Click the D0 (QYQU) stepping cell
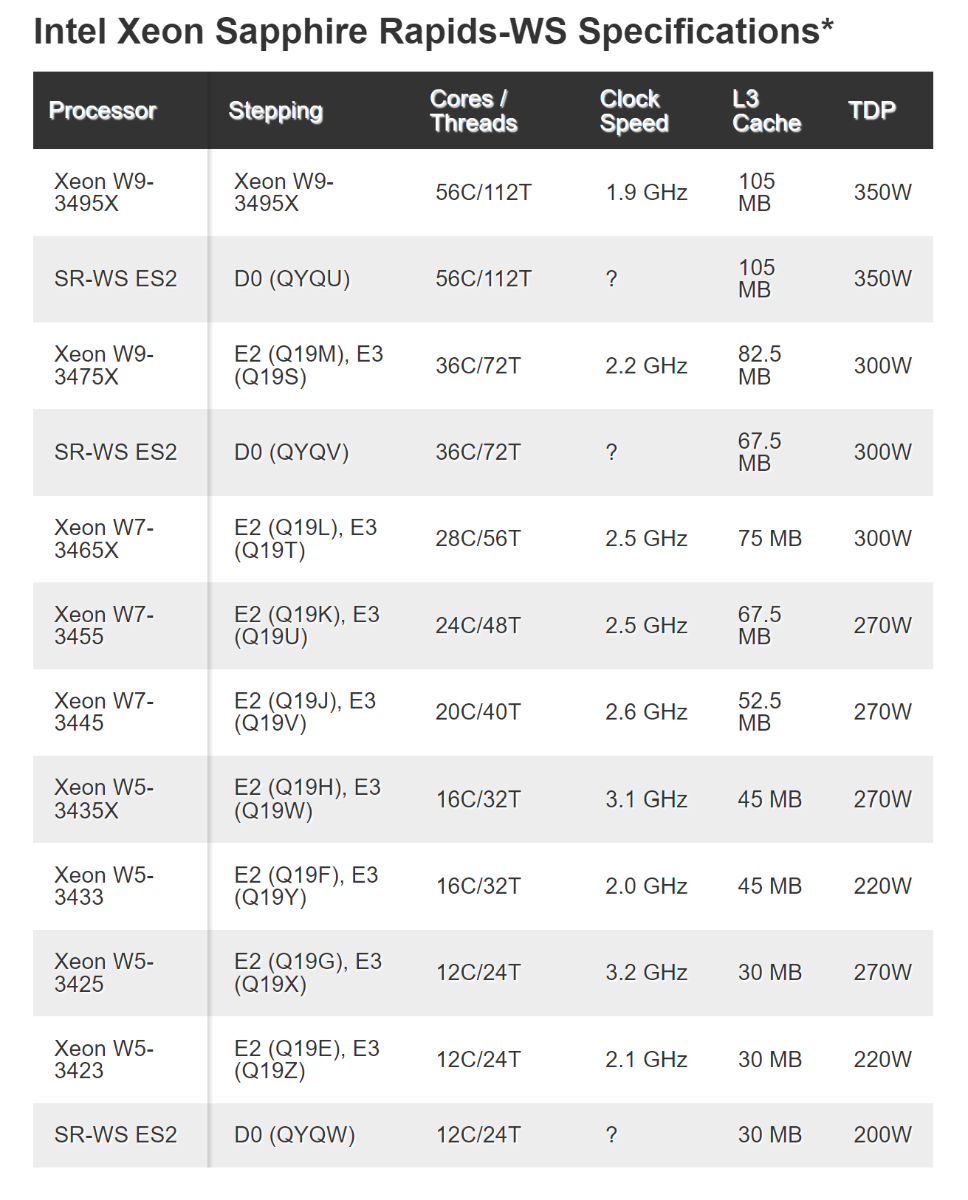Screen dimensions: 968x1200 (292, 279)
